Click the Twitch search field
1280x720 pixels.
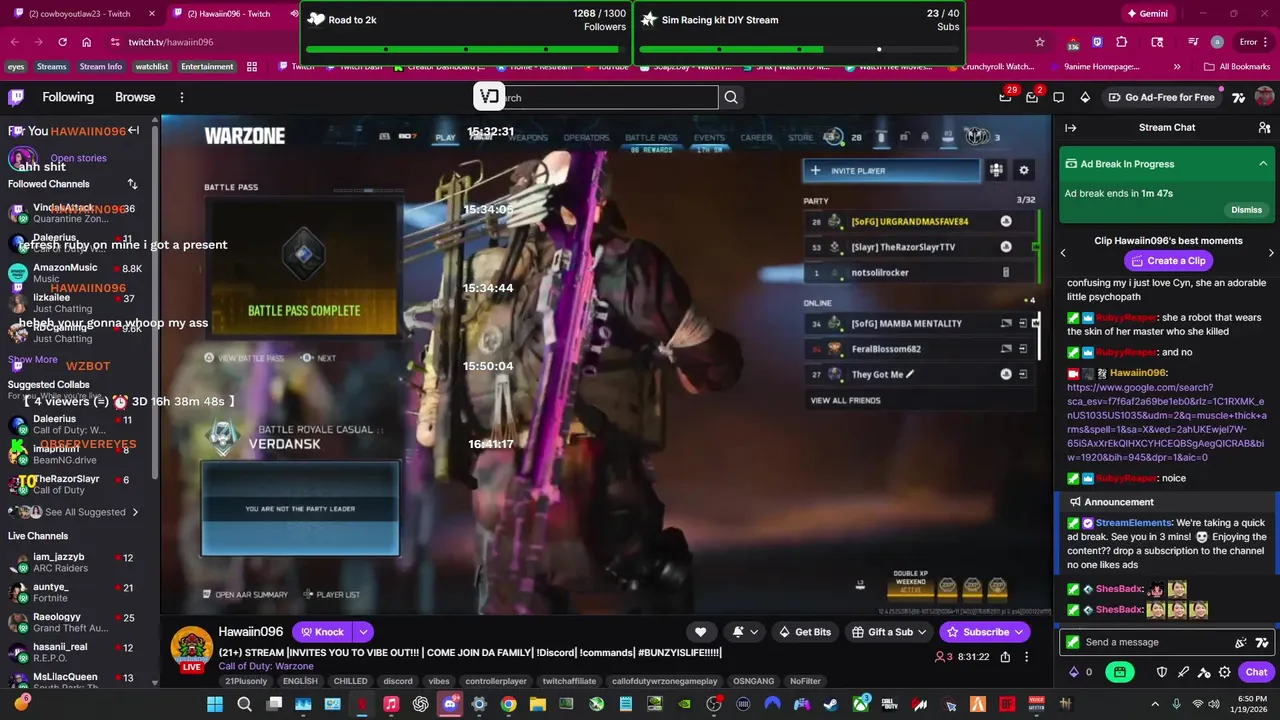pyautogui.click(x=607, y=97)
